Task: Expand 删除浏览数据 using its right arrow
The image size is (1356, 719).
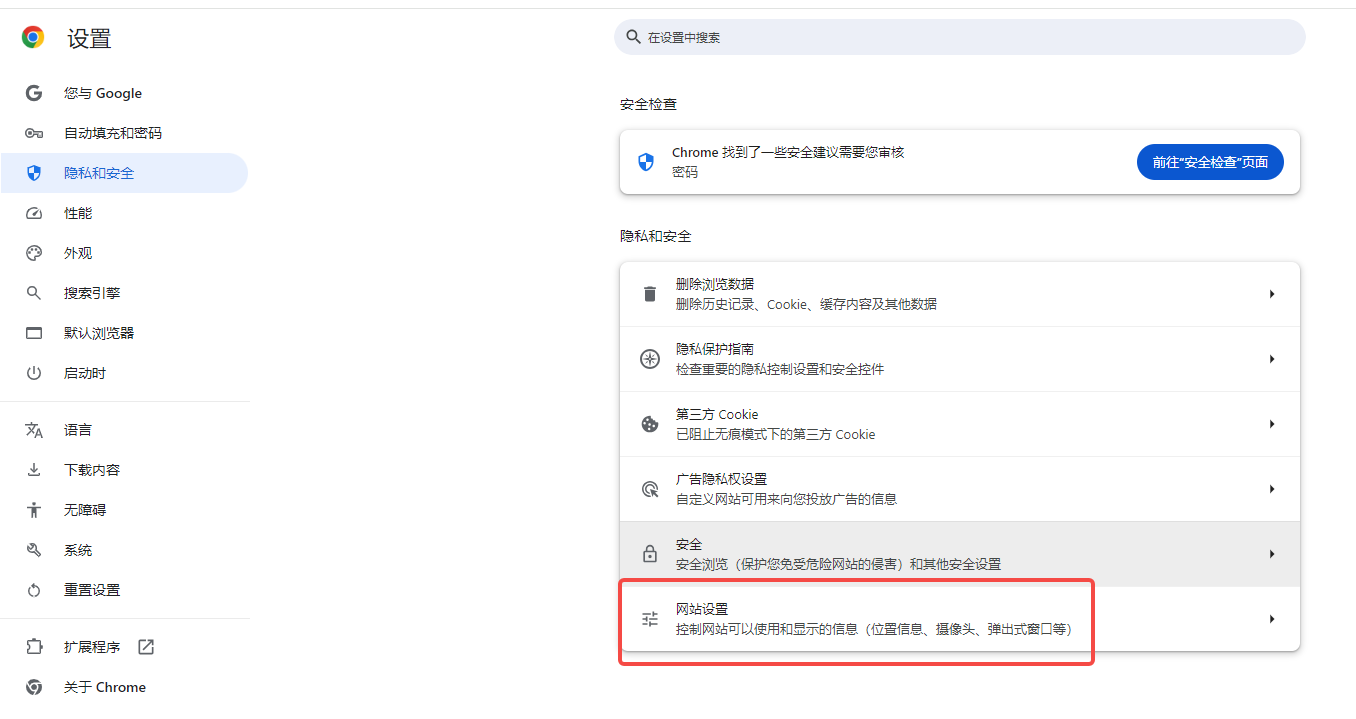Action: (1272, 294)
